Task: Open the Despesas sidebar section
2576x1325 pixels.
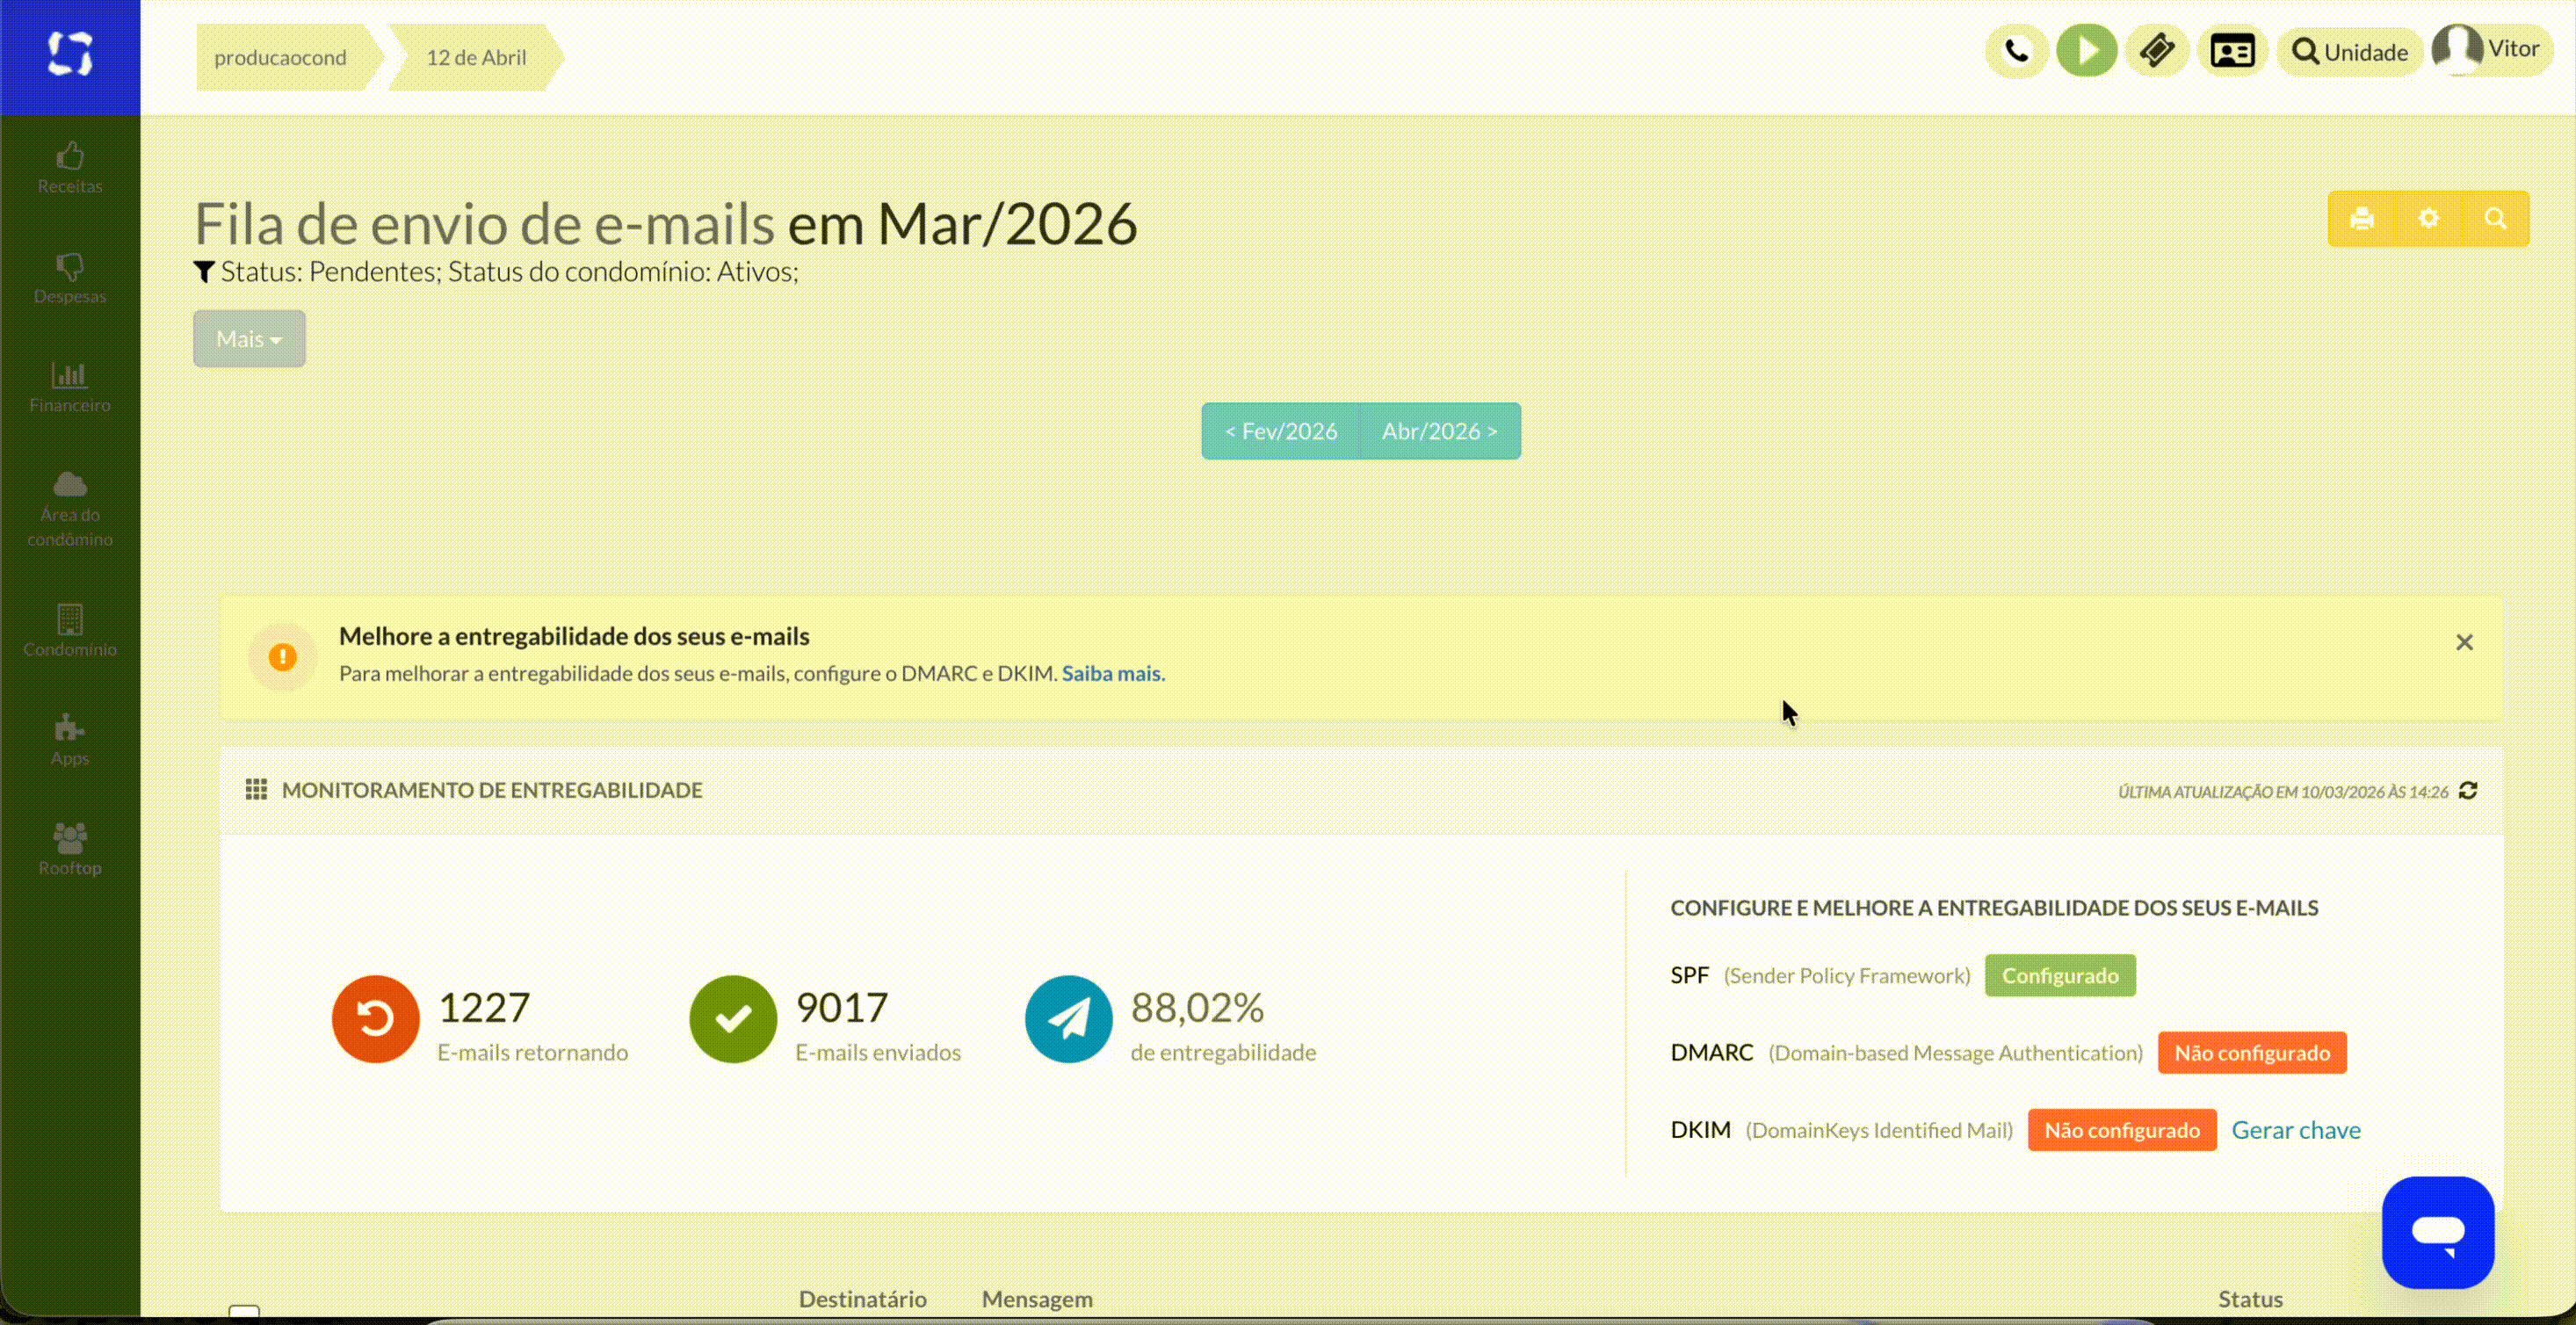Action: (x=70, y=278)
